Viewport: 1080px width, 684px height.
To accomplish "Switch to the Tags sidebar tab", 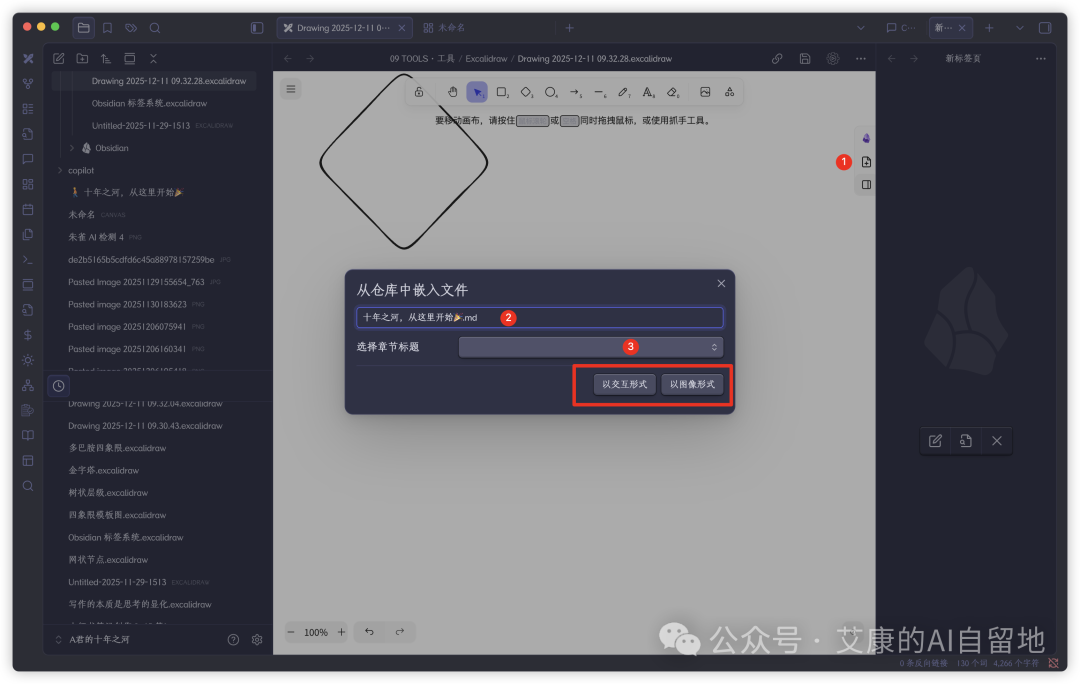I will click(x=131, y=28).
